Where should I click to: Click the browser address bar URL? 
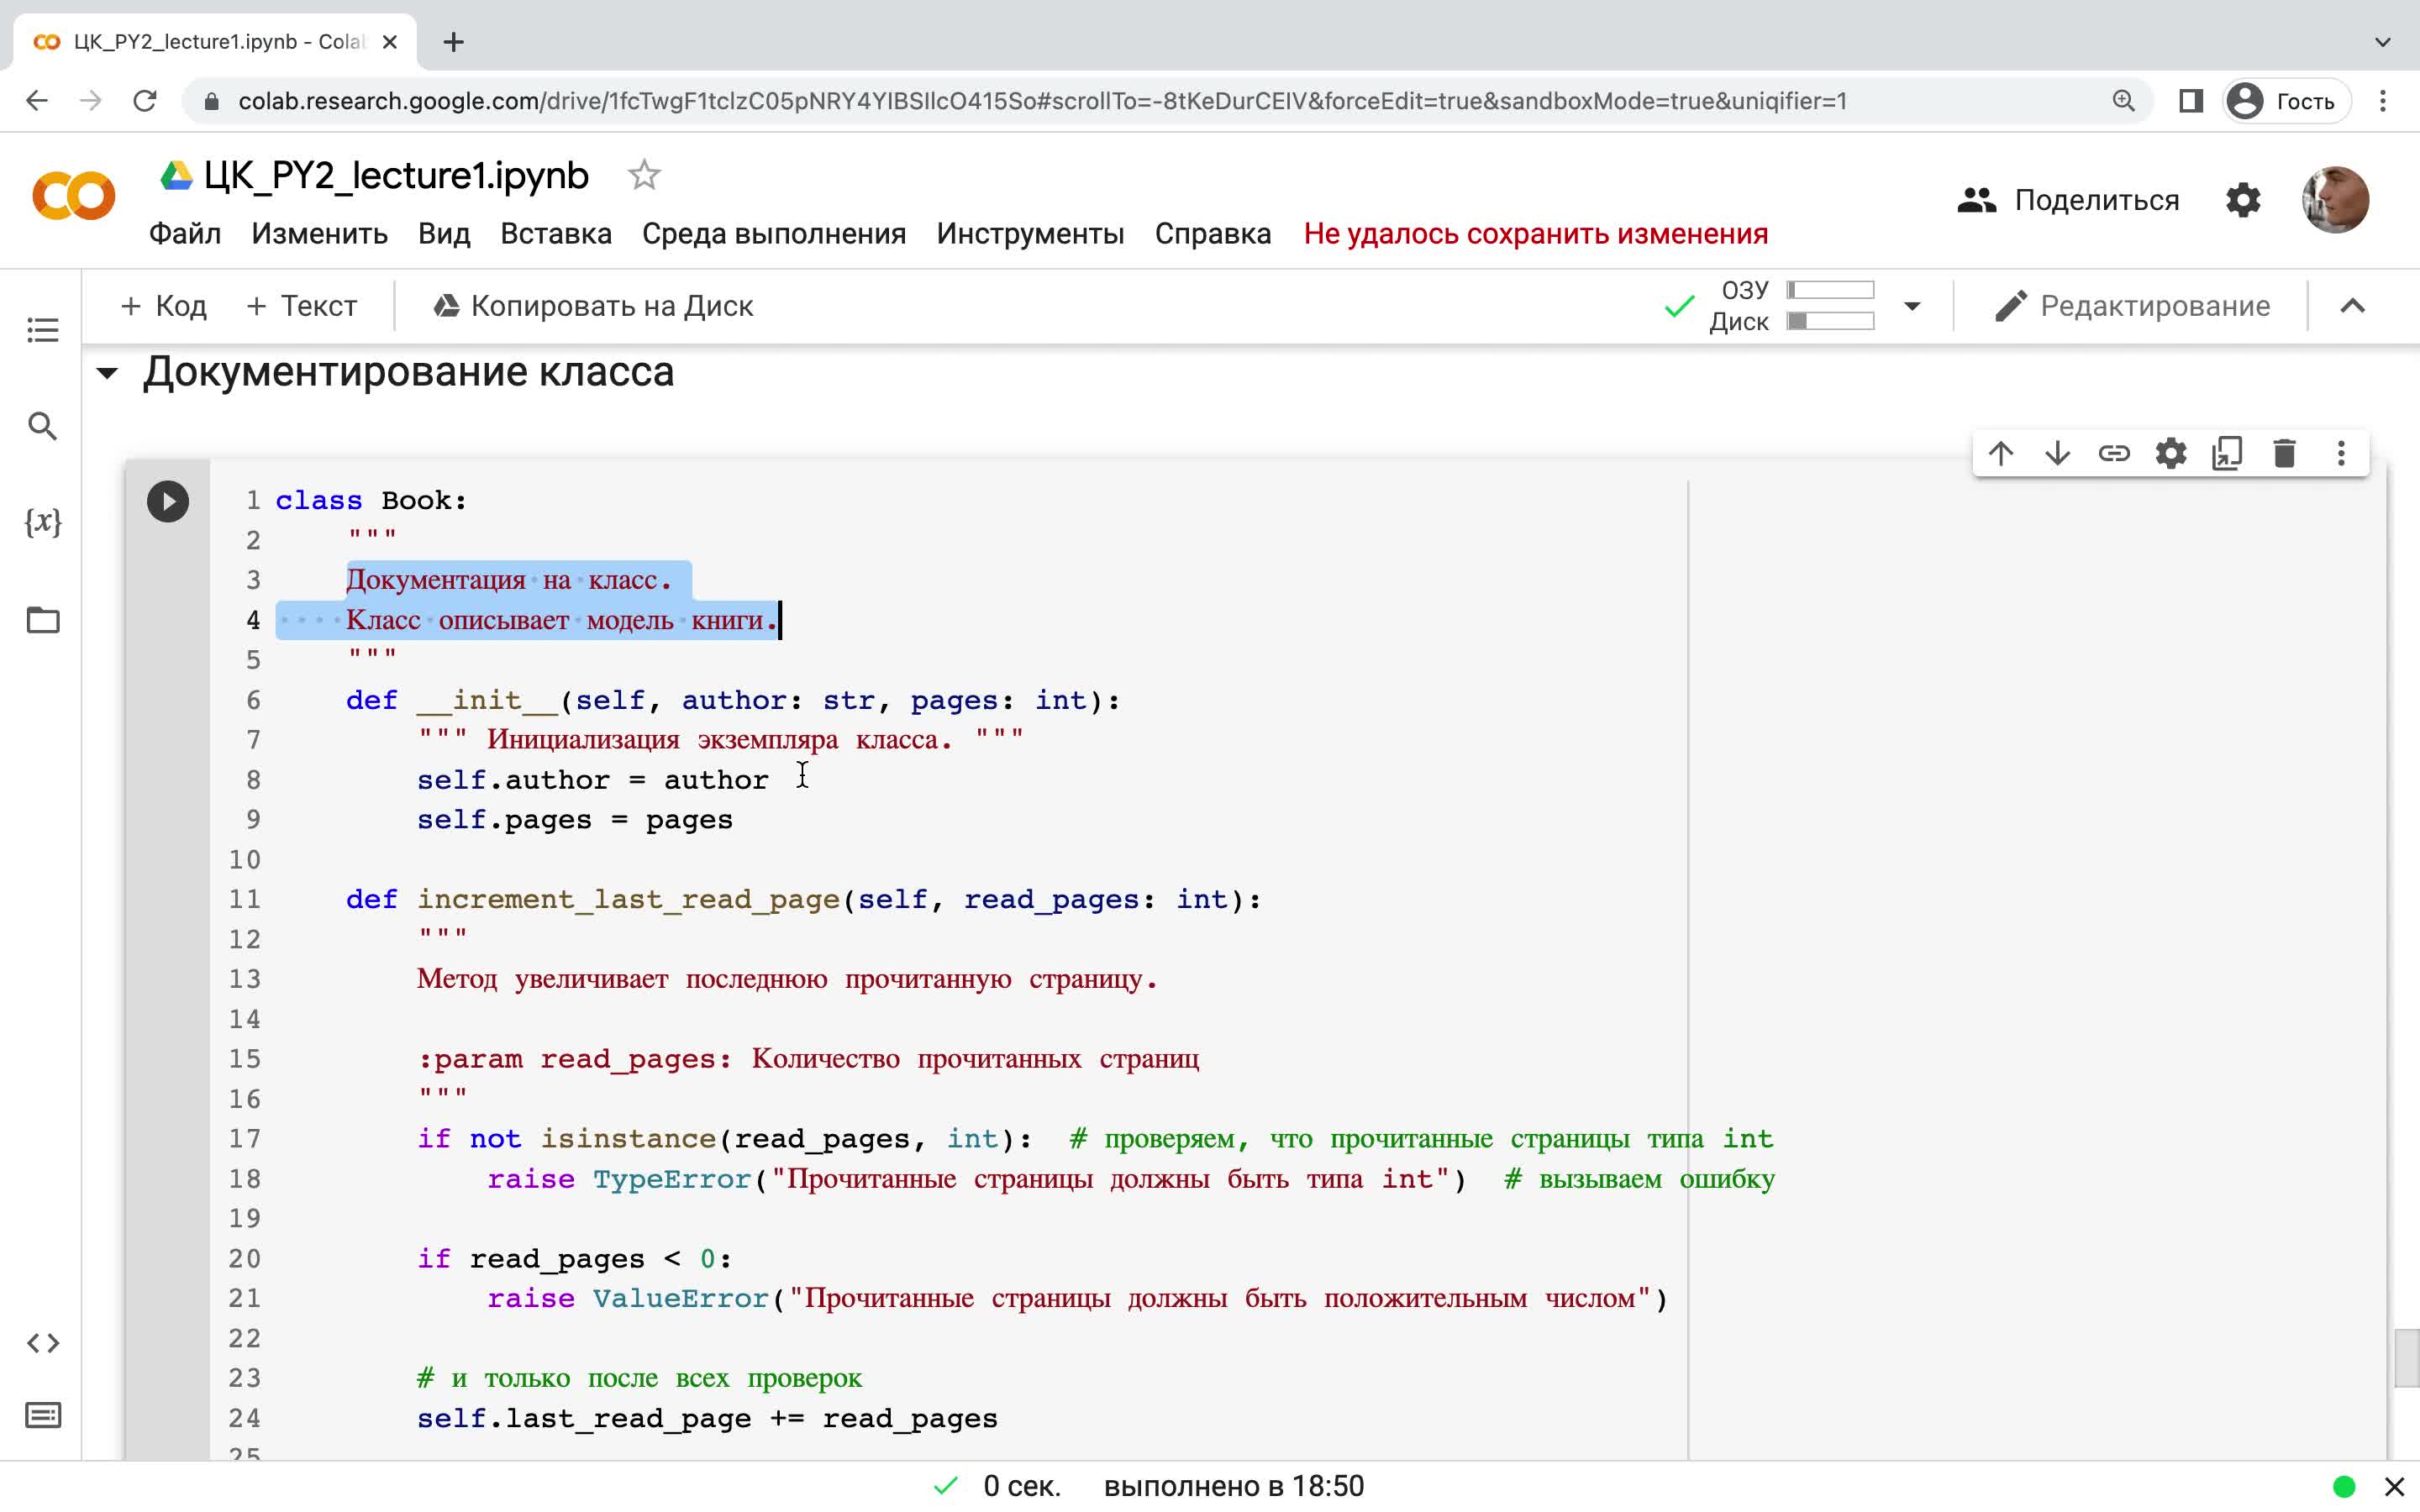[x=1042, y=101]
